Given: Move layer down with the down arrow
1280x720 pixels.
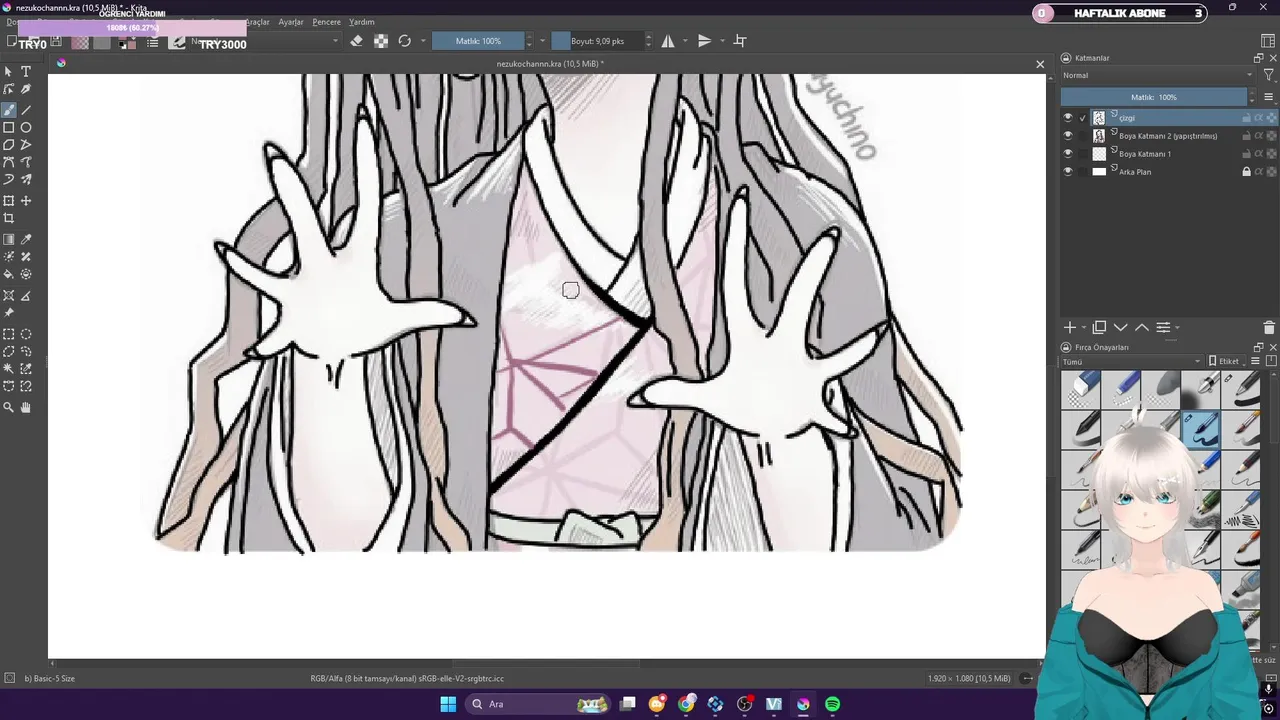Looking at the screenshot, I should coord(1120,328).
